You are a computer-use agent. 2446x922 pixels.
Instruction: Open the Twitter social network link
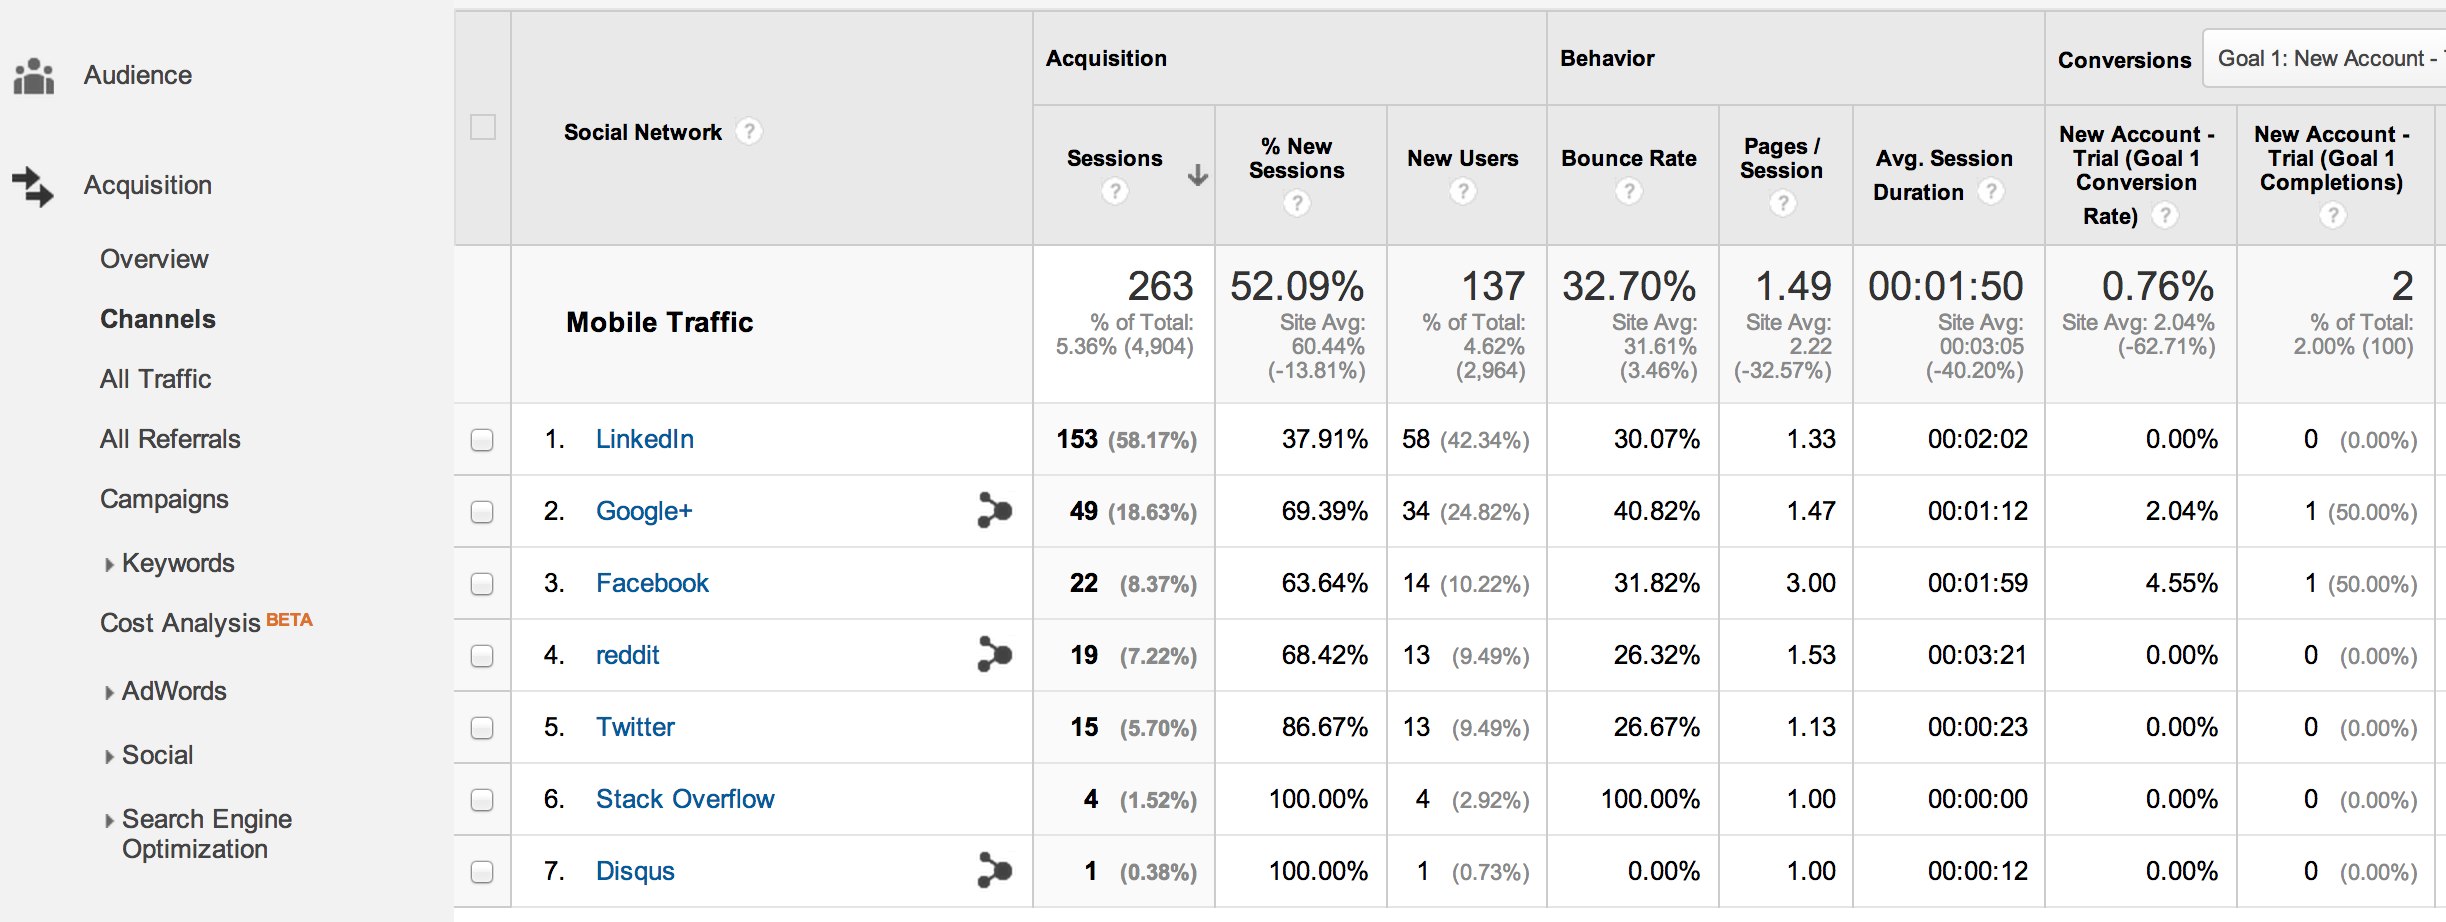(635, 727)
